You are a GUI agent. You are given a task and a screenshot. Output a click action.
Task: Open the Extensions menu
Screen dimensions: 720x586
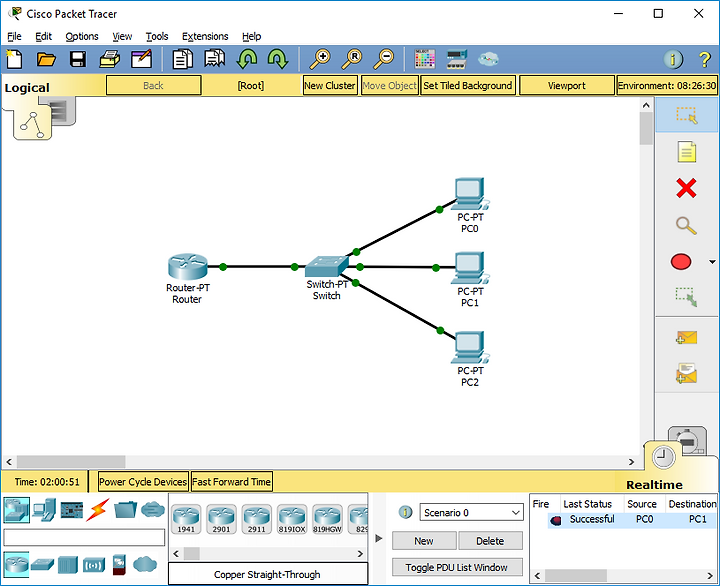[x=205, y=36]
